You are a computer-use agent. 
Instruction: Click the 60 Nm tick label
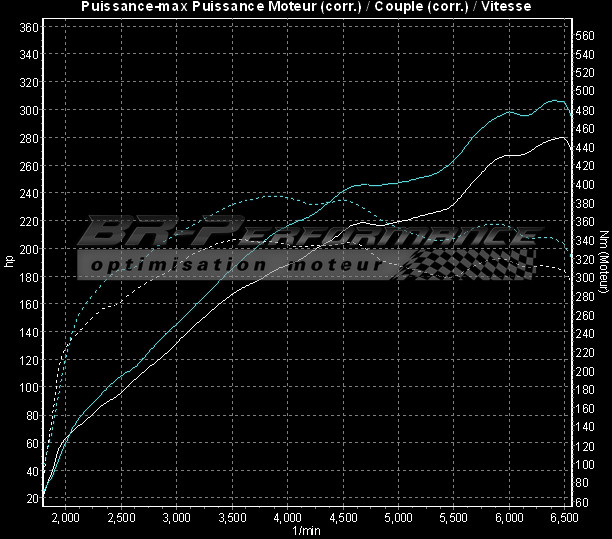[x=582, y=502]
